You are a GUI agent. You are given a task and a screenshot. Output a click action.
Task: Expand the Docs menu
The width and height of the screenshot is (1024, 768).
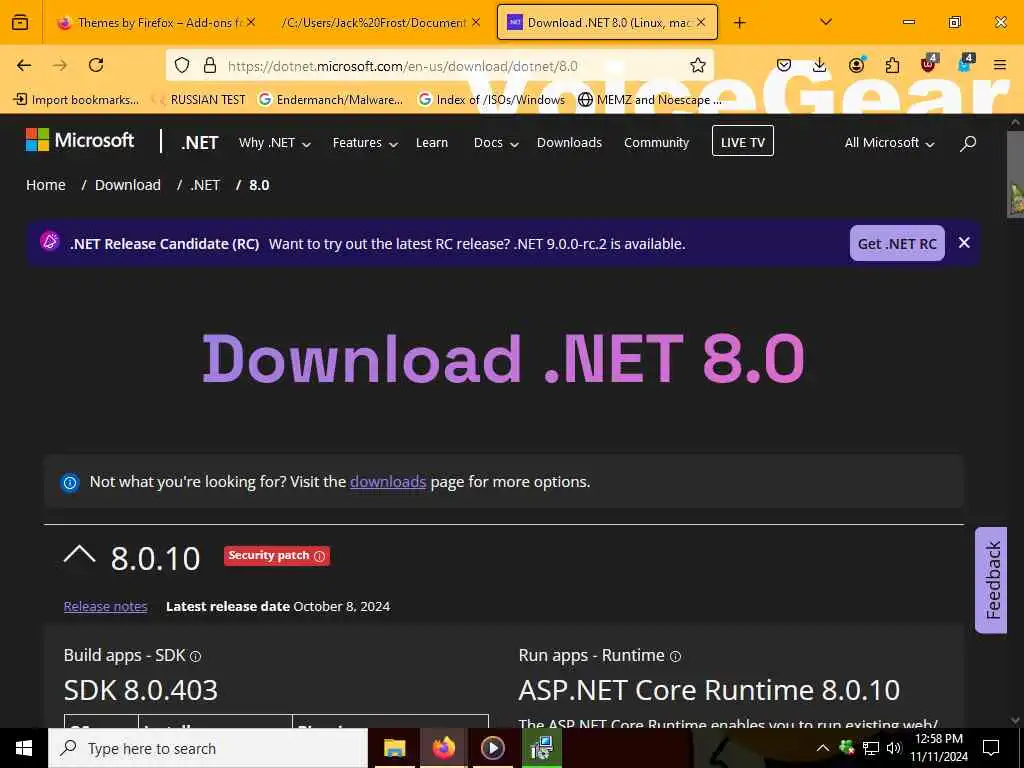click(x=496, y=142)
